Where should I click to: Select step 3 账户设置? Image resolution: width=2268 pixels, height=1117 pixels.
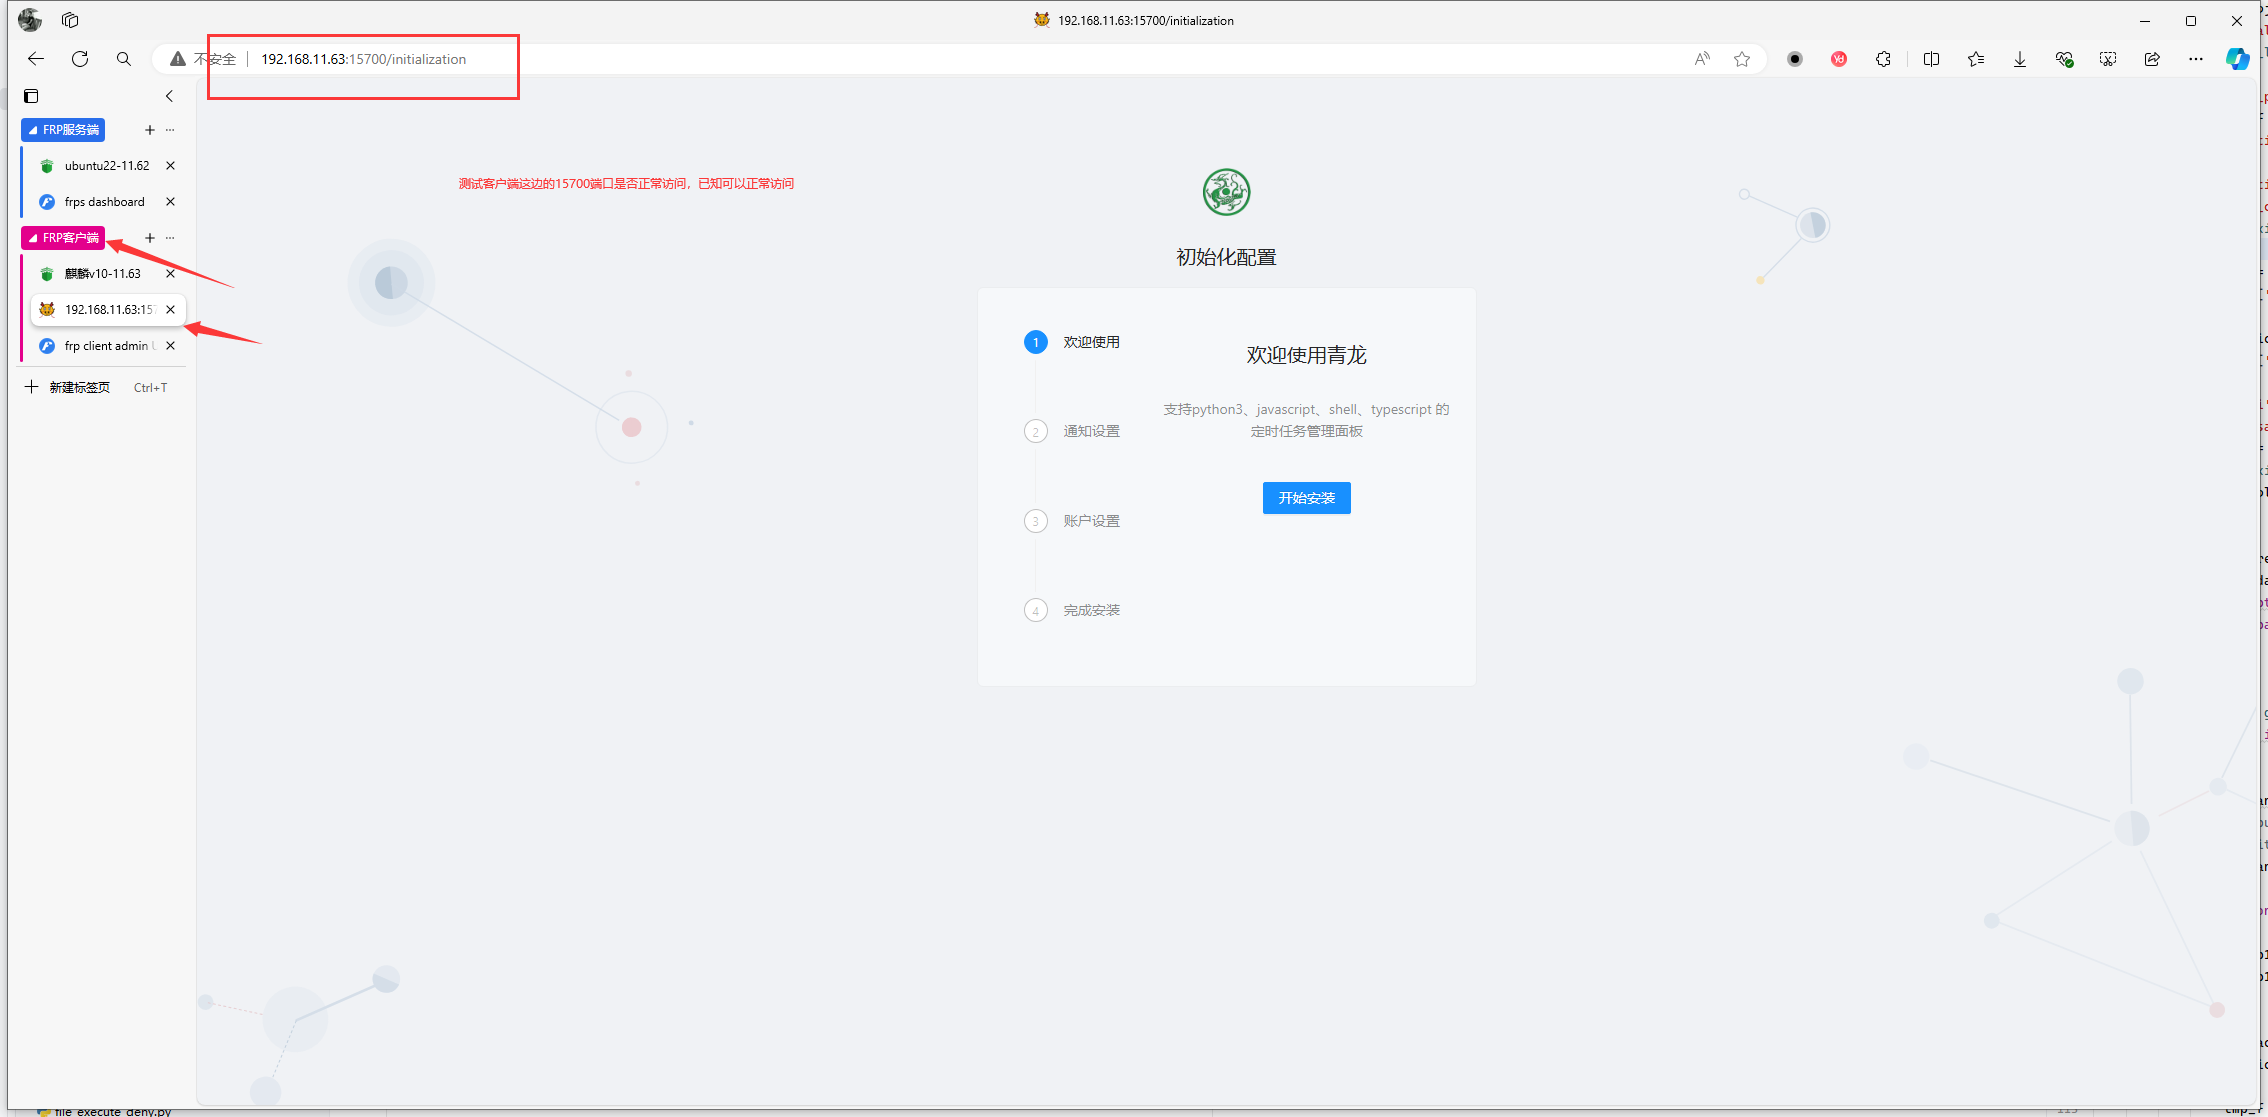coord(1072,521)
